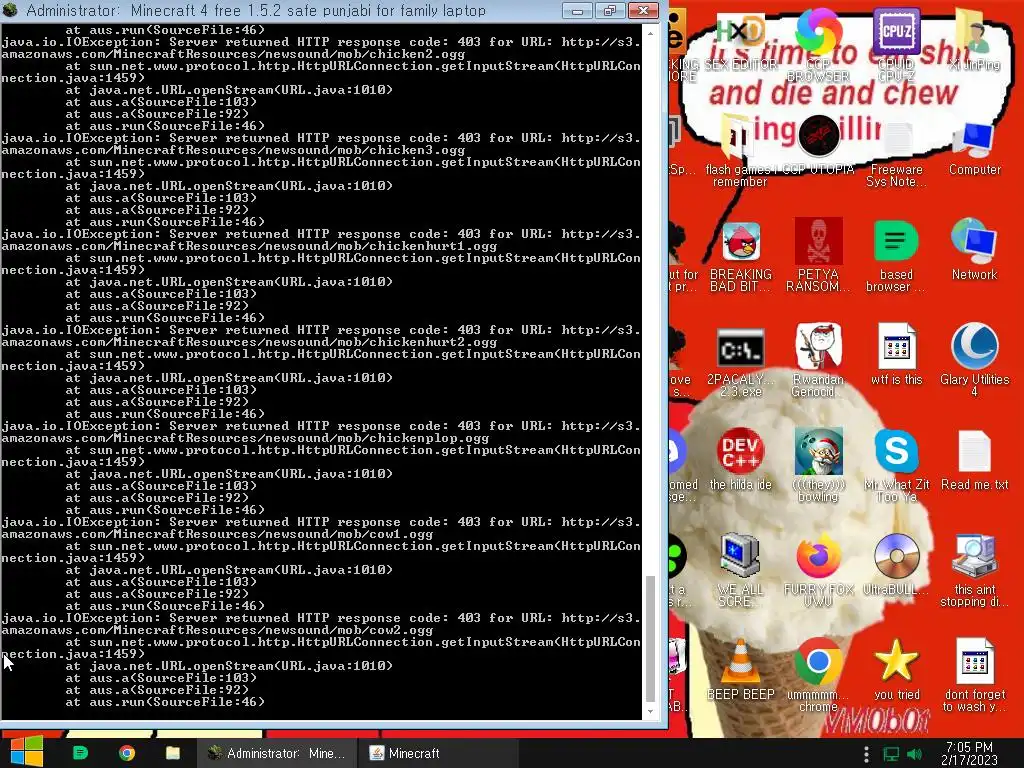Open the flash games I remember folder
1024x768 pixels.
(x=740, y=137)
